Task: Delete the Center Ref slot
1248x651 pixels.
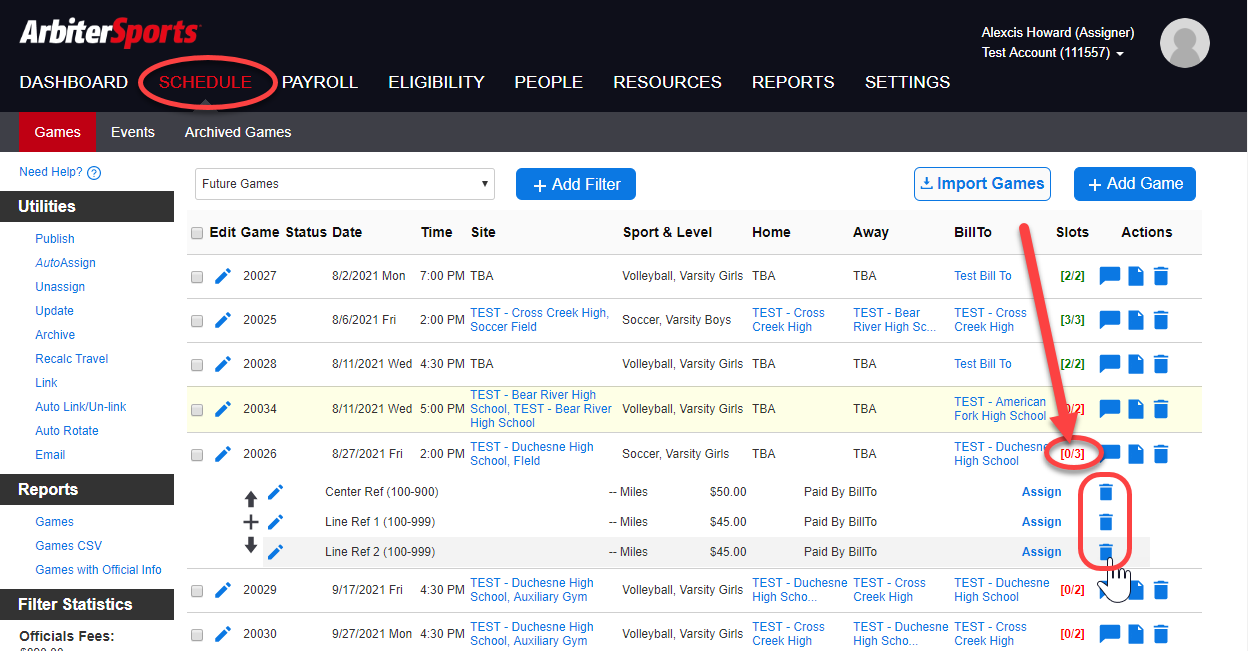Action: pyautogui.click(x=1105, y=492)
